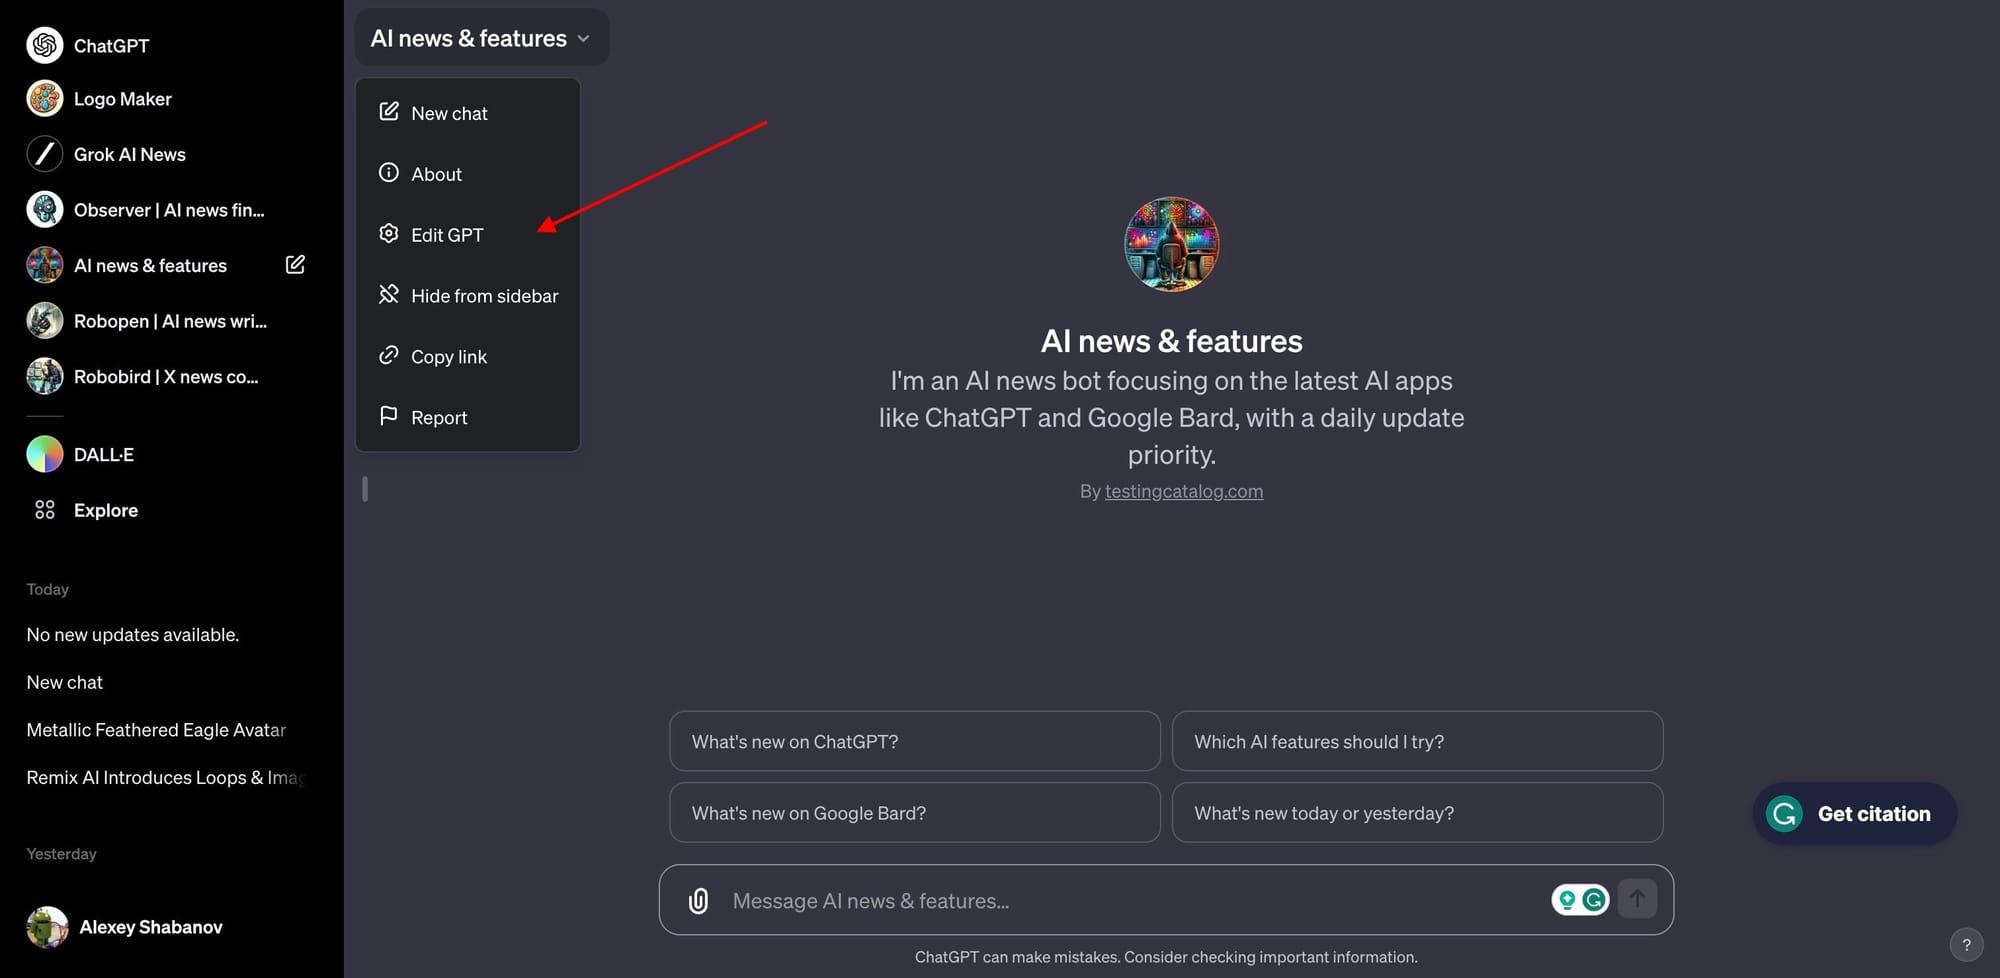
Task: Choose Hide from sidebar option
Action: click(x=468, y=296)
